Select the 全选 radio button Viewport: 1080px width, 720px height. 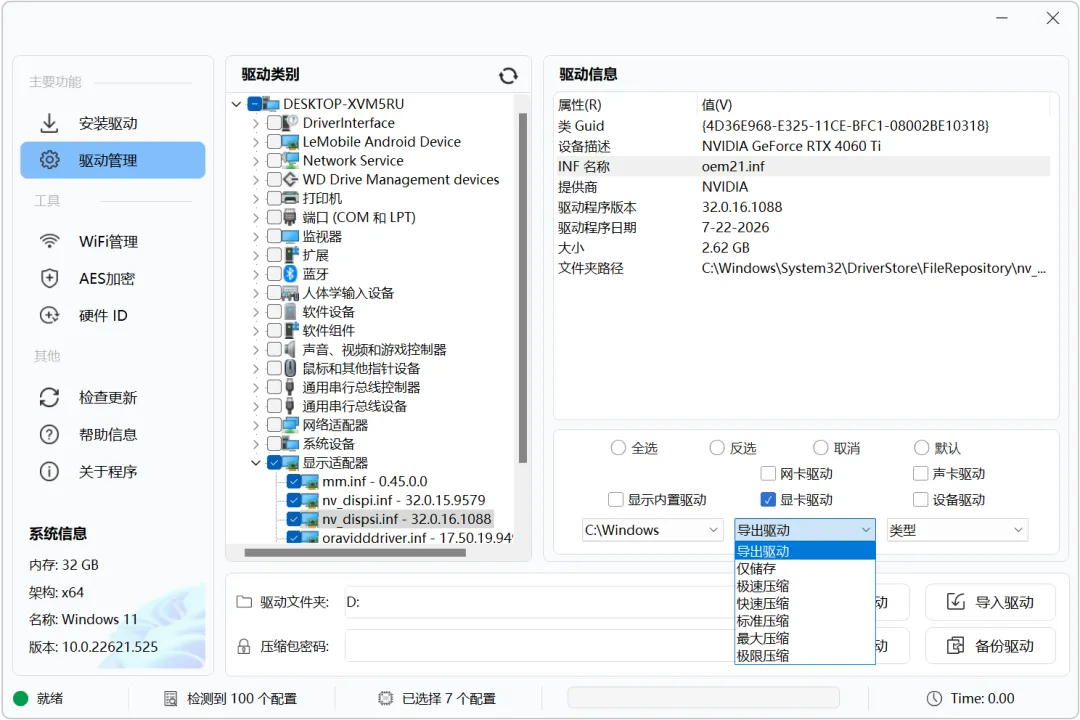(x=618, y=448)
